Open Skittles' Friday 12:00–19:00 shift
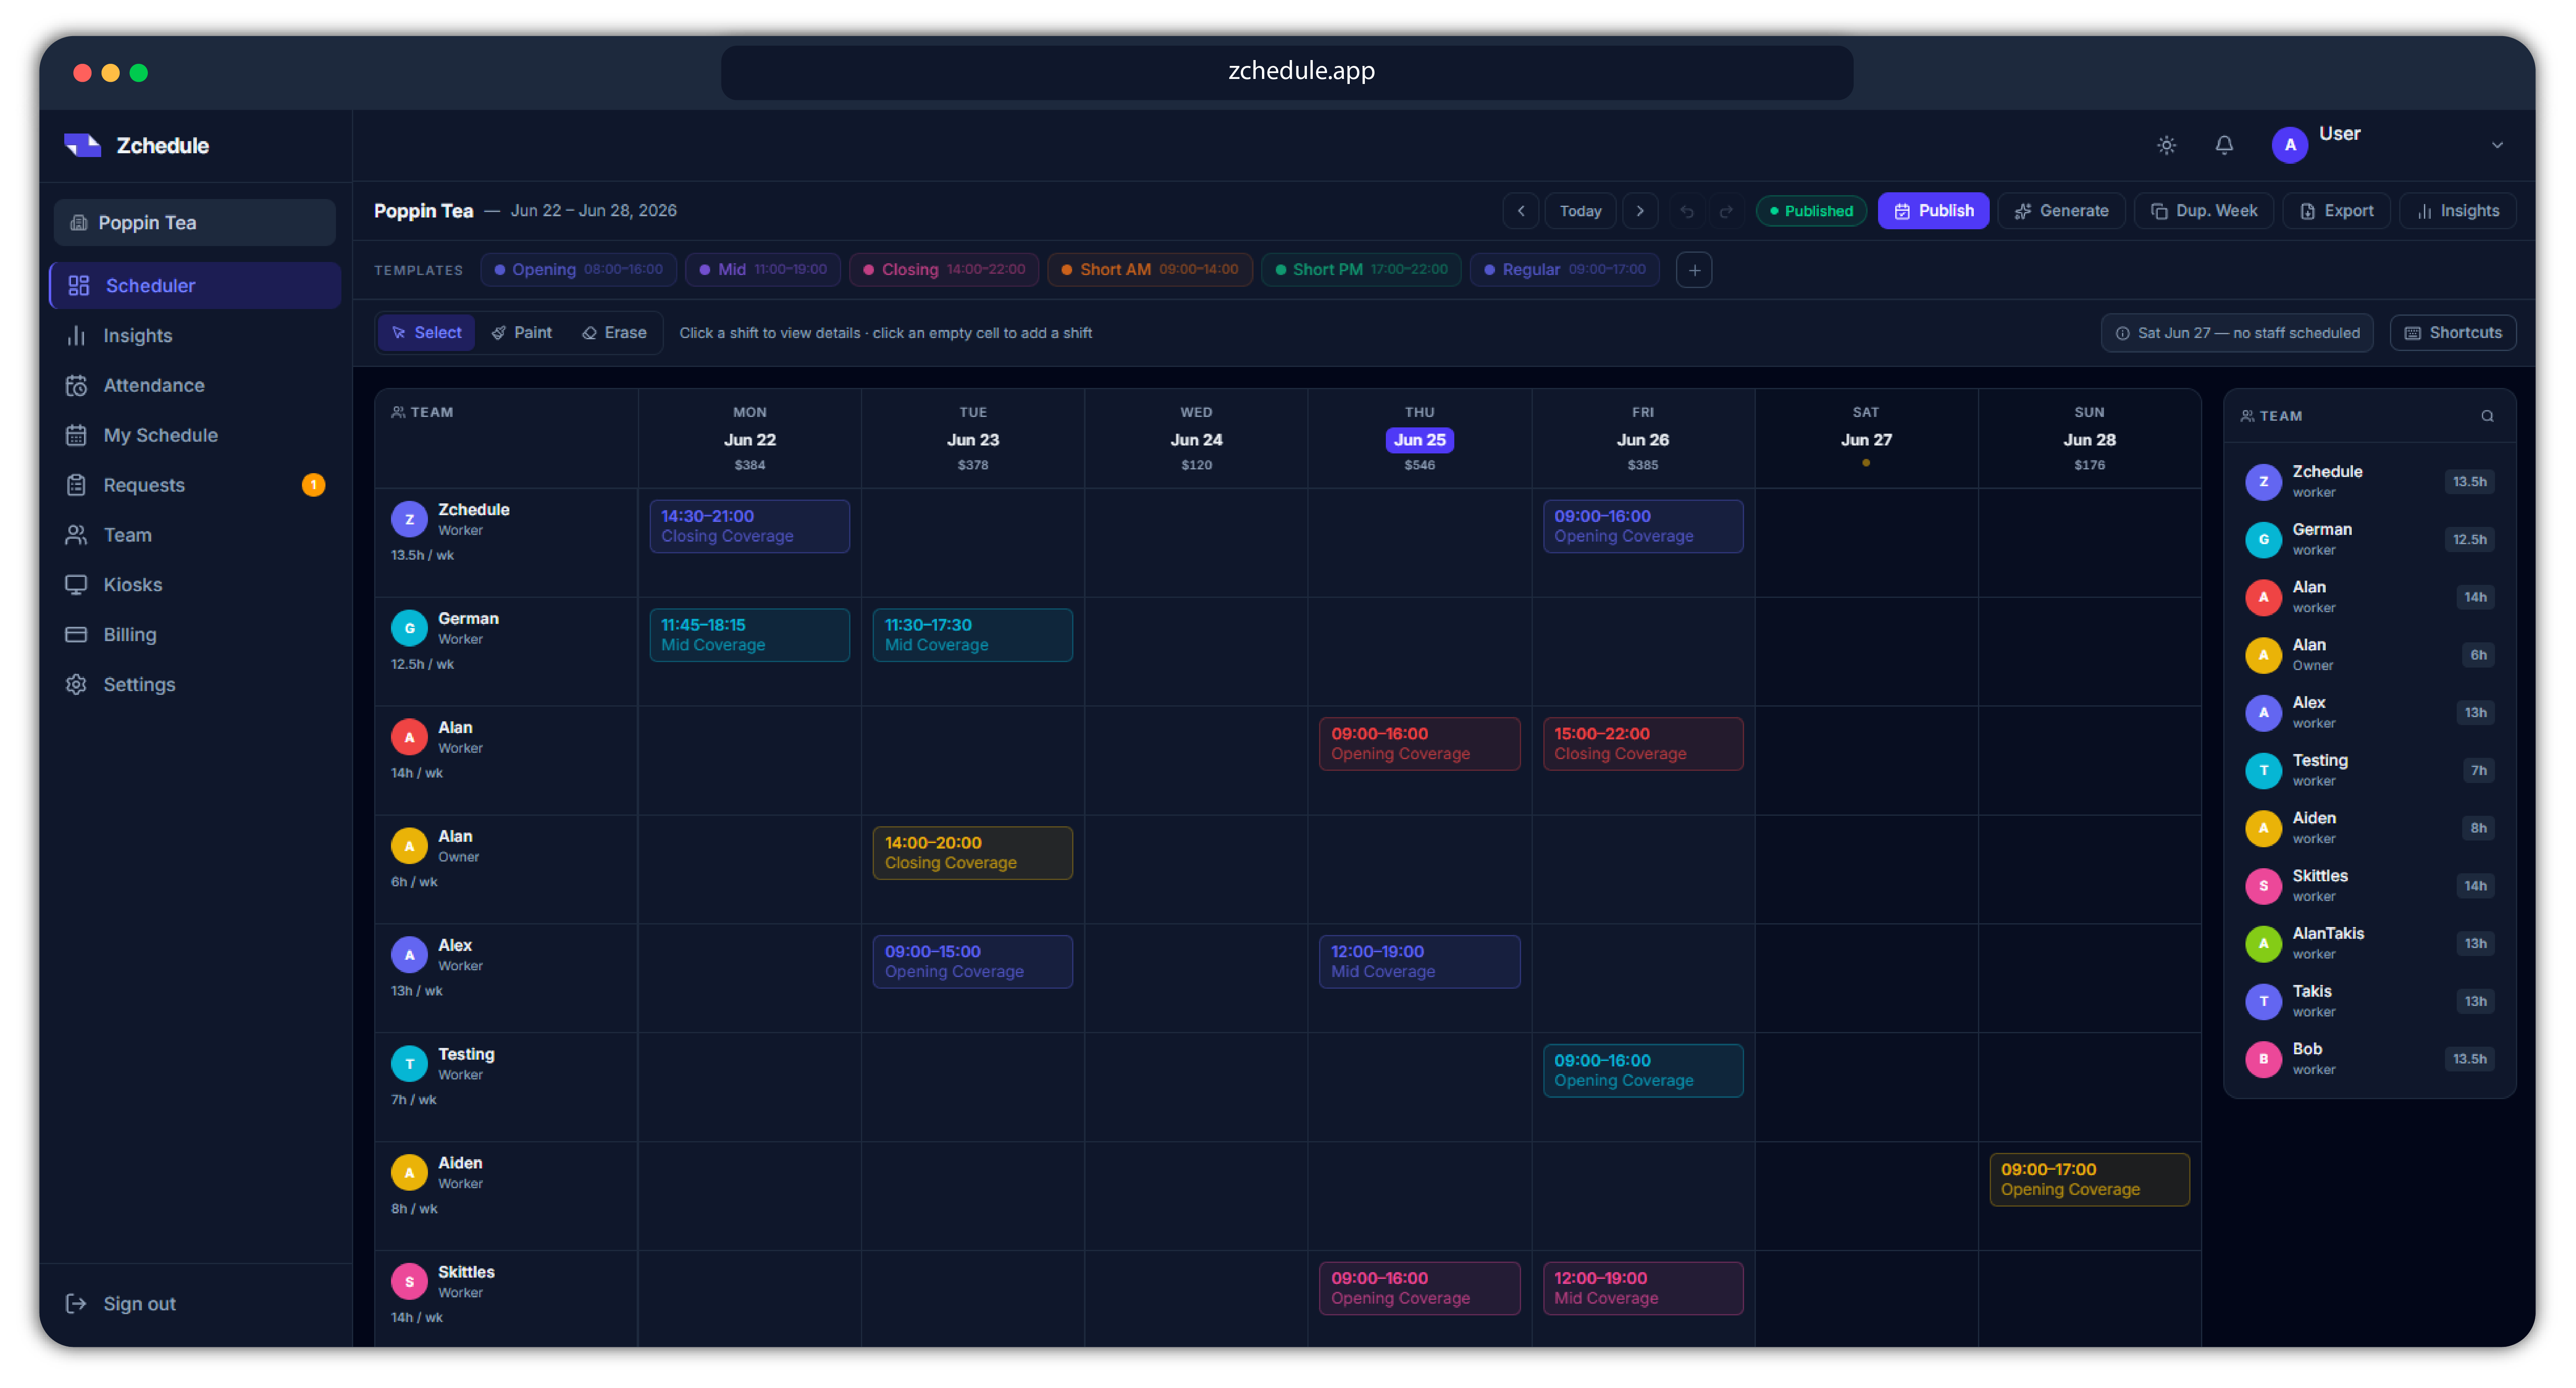 (x=1642, y=1288)
